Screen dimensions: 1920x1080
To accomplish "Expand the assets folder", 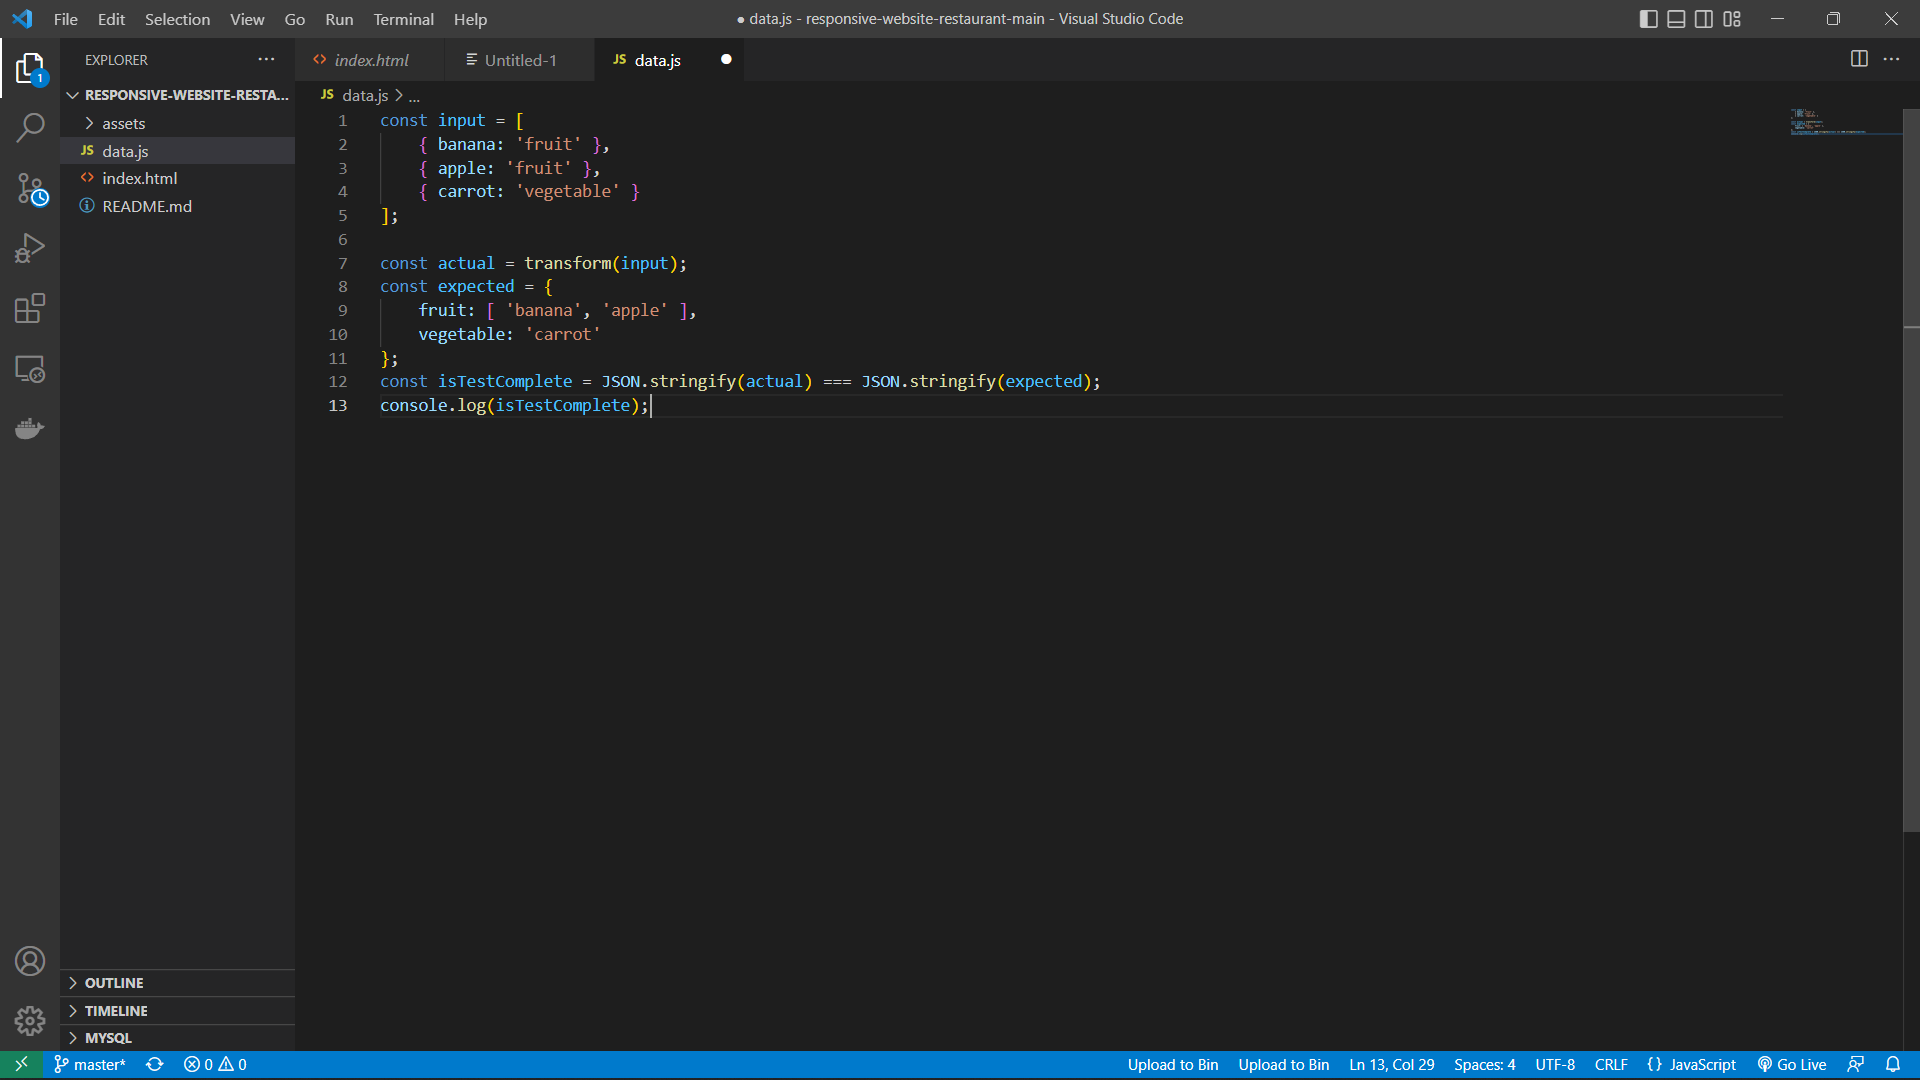I will (123, 123).
